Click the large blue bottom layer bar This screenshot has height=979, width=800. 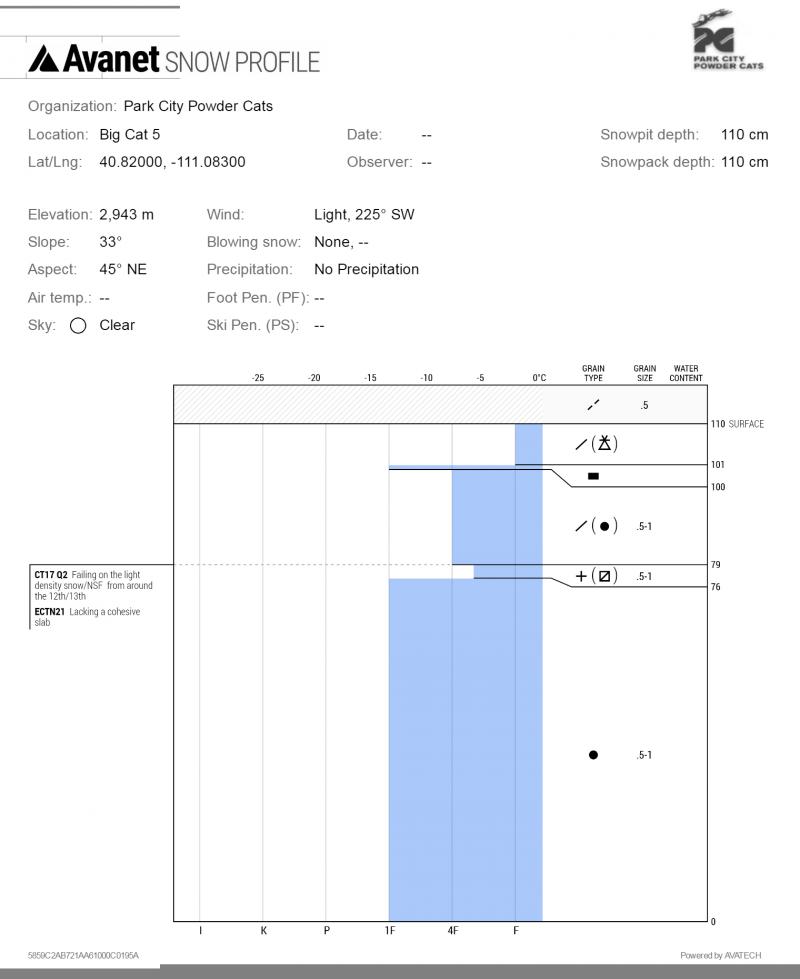(x=465, y=749)
